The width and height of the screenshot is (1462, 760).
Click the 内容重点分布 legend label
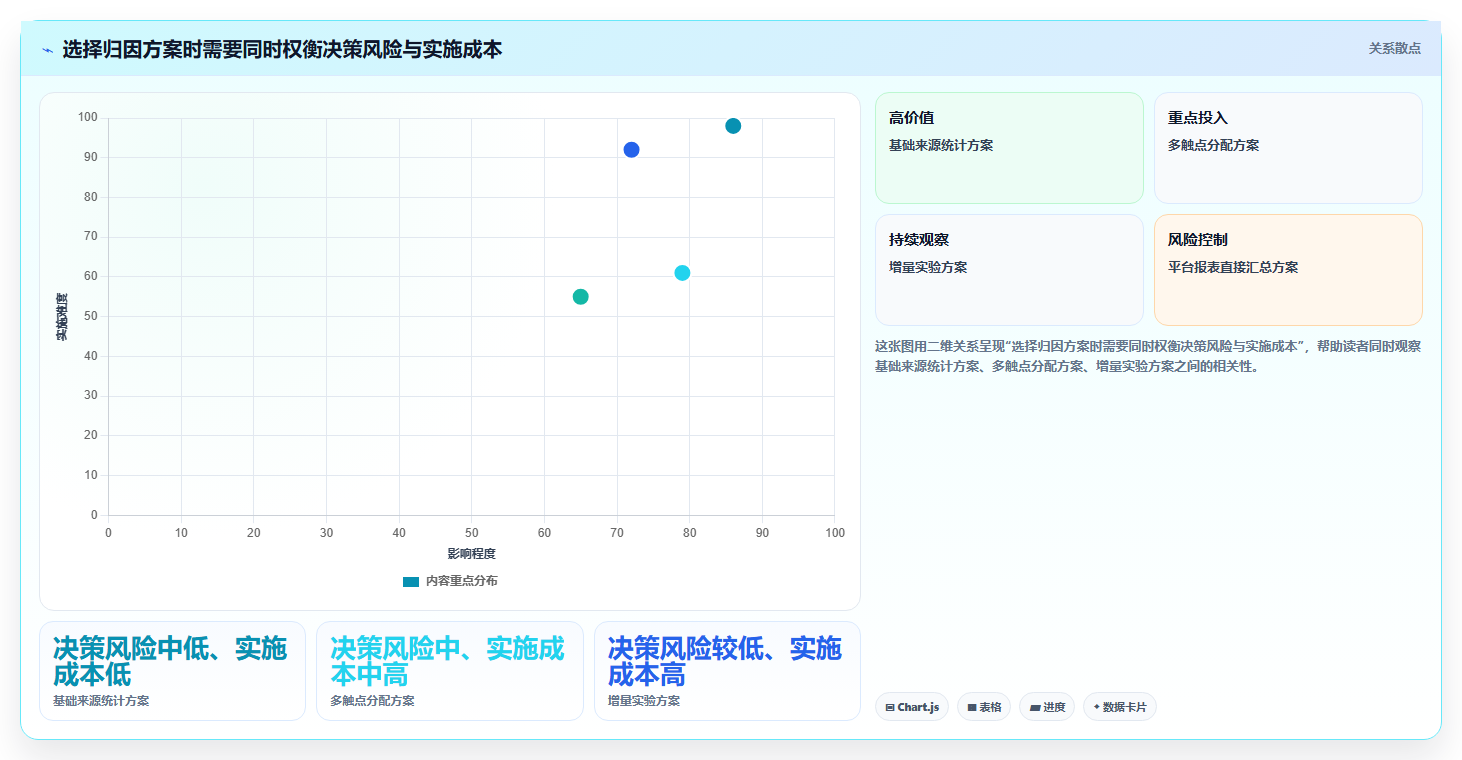pyautogui.click(x=461, y=581)
